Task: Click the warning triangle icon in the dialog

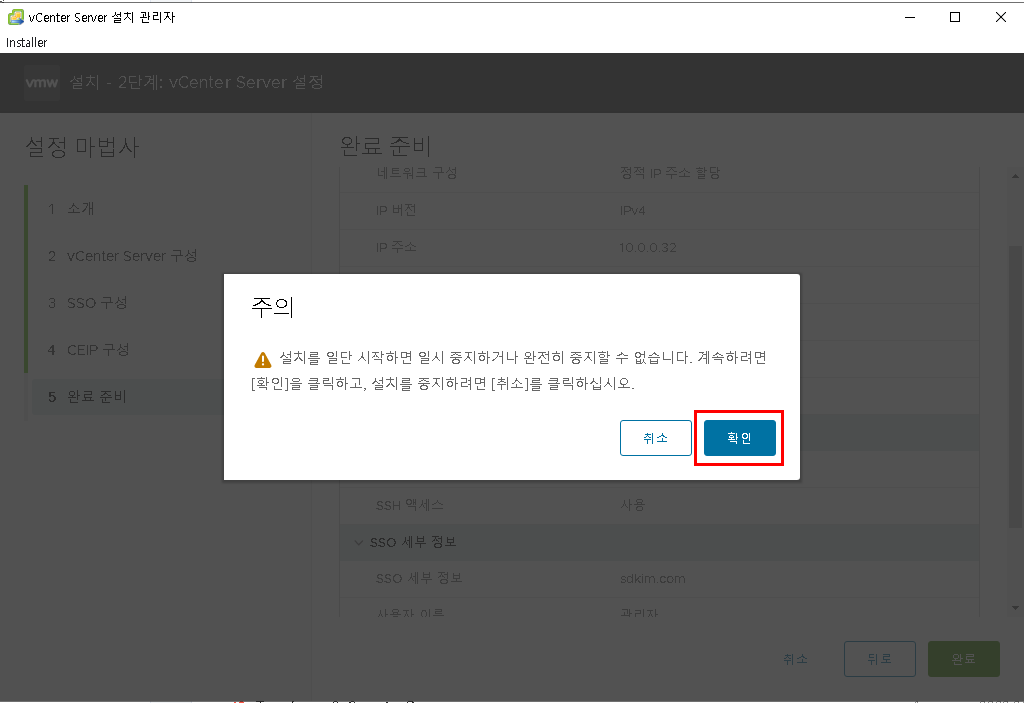Action: point(263,359)
